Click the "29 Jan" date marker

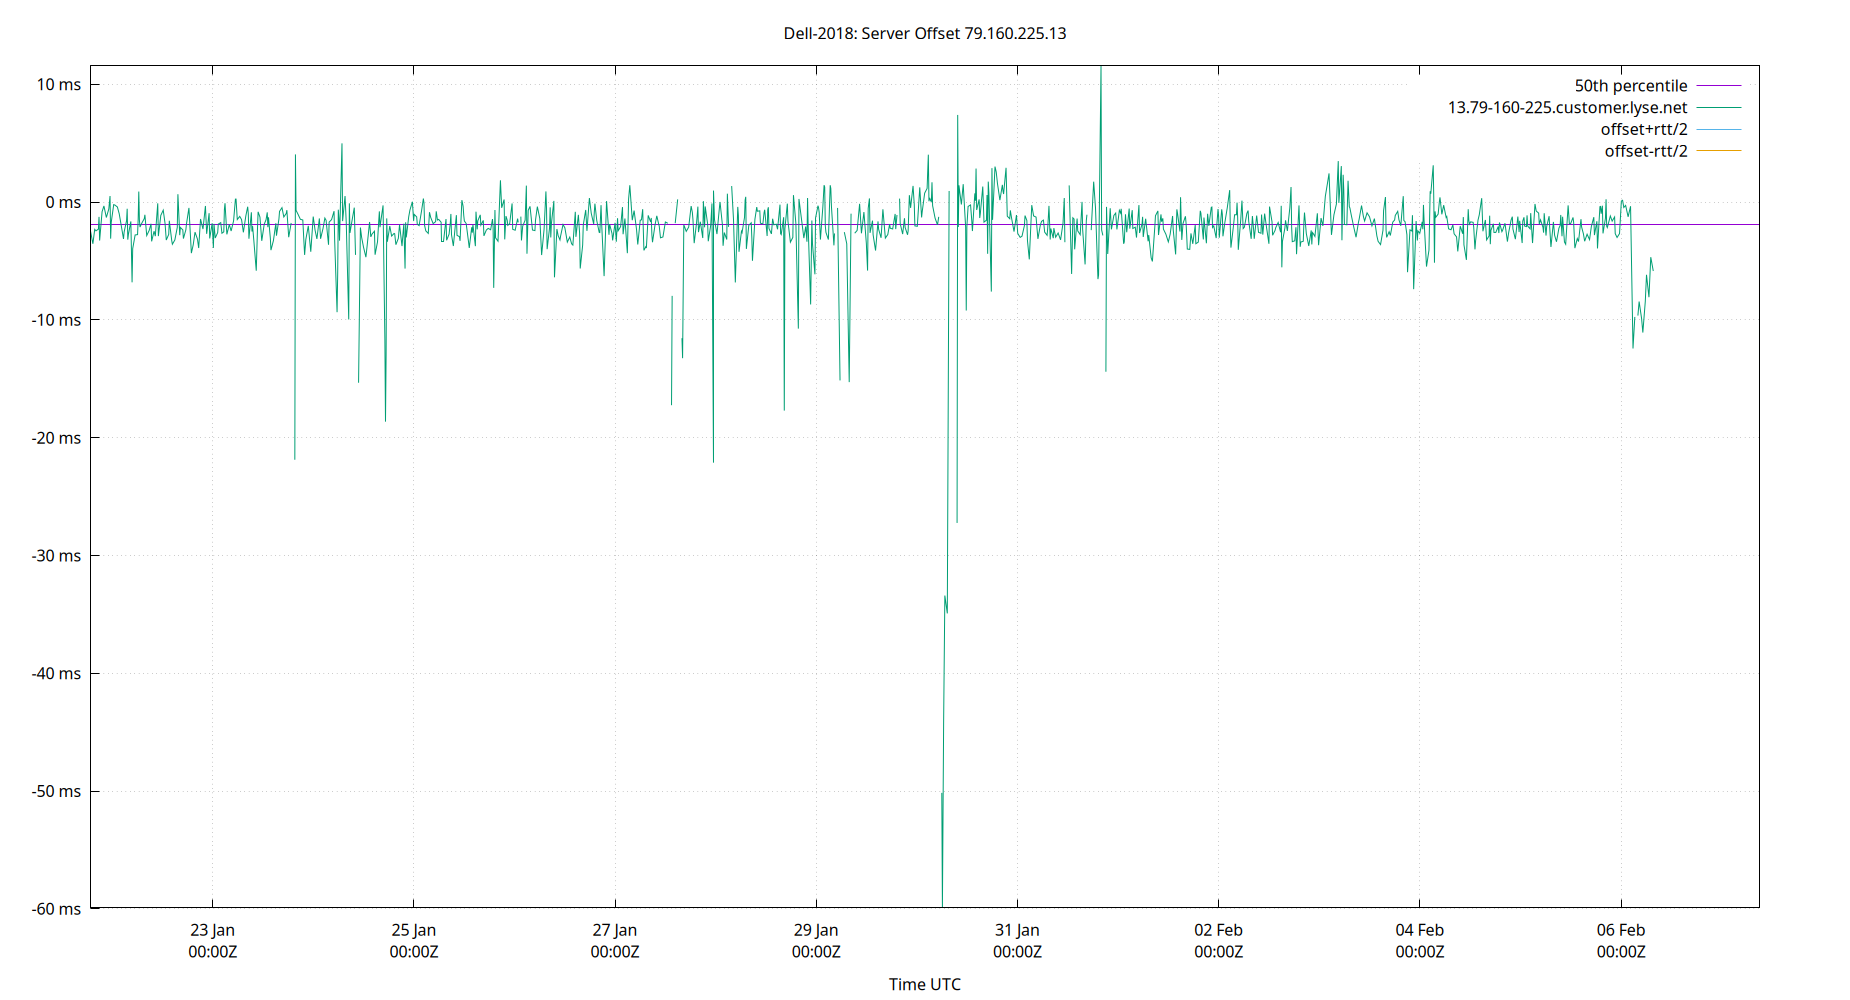(x=816, y=929)
